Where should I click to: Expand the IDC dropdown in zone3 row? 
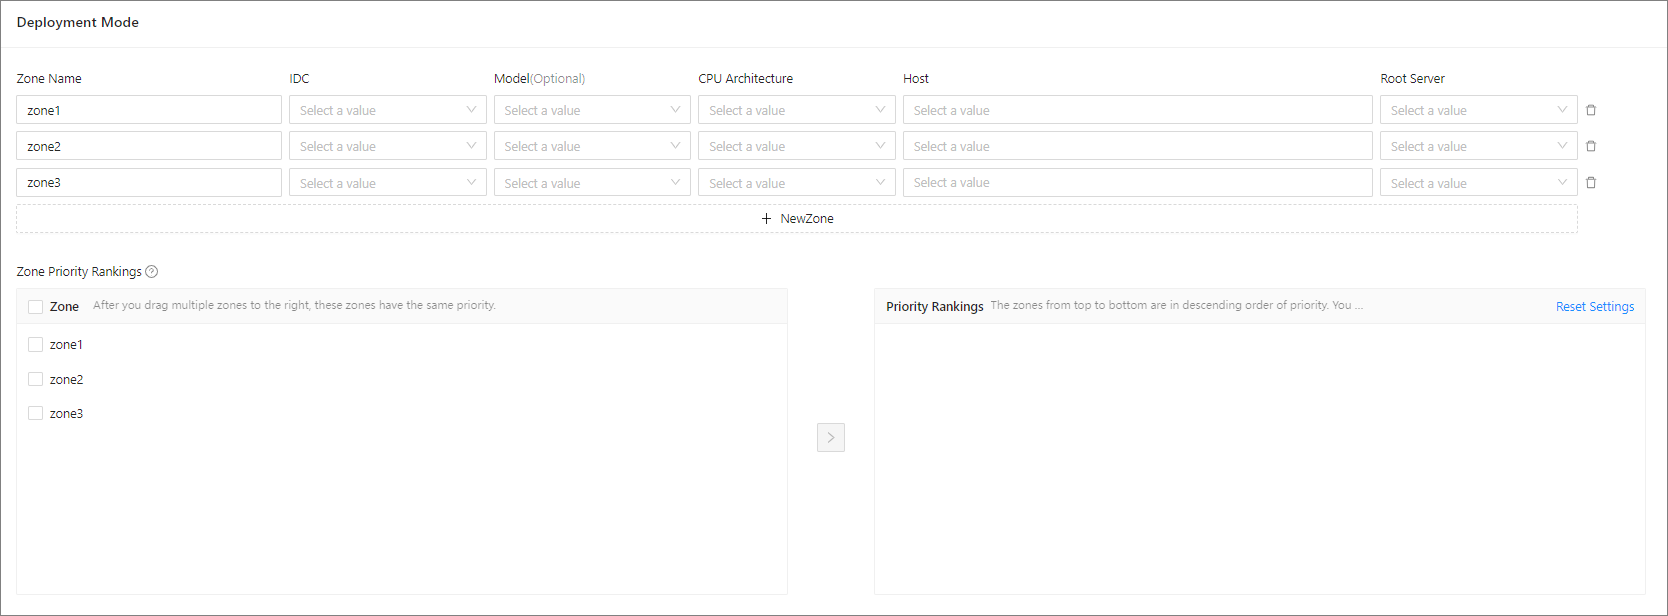(x=387, y=183)
